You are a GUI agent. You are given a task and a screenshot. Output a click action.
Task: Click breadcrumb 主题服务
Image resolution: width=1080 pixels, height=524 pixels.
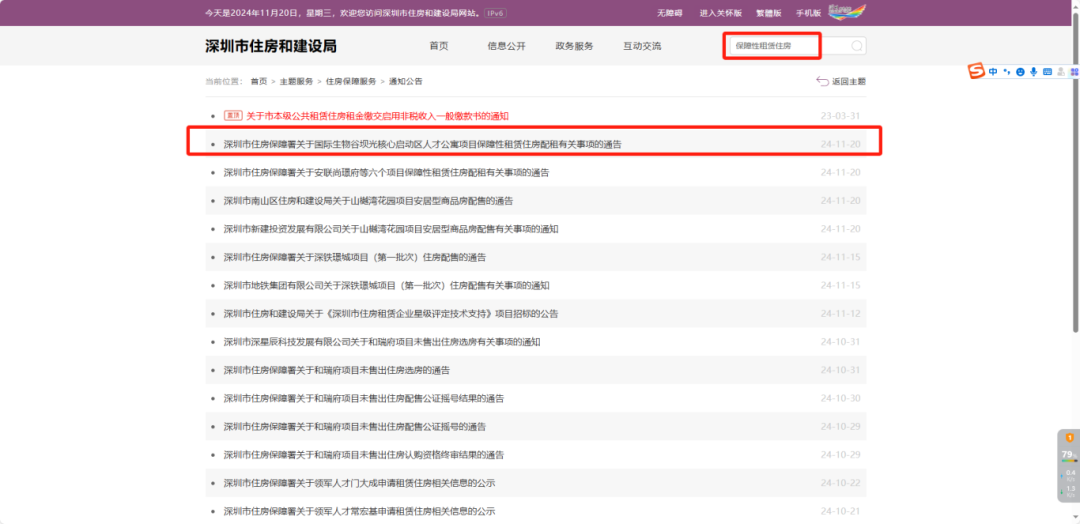coord(296,81)
